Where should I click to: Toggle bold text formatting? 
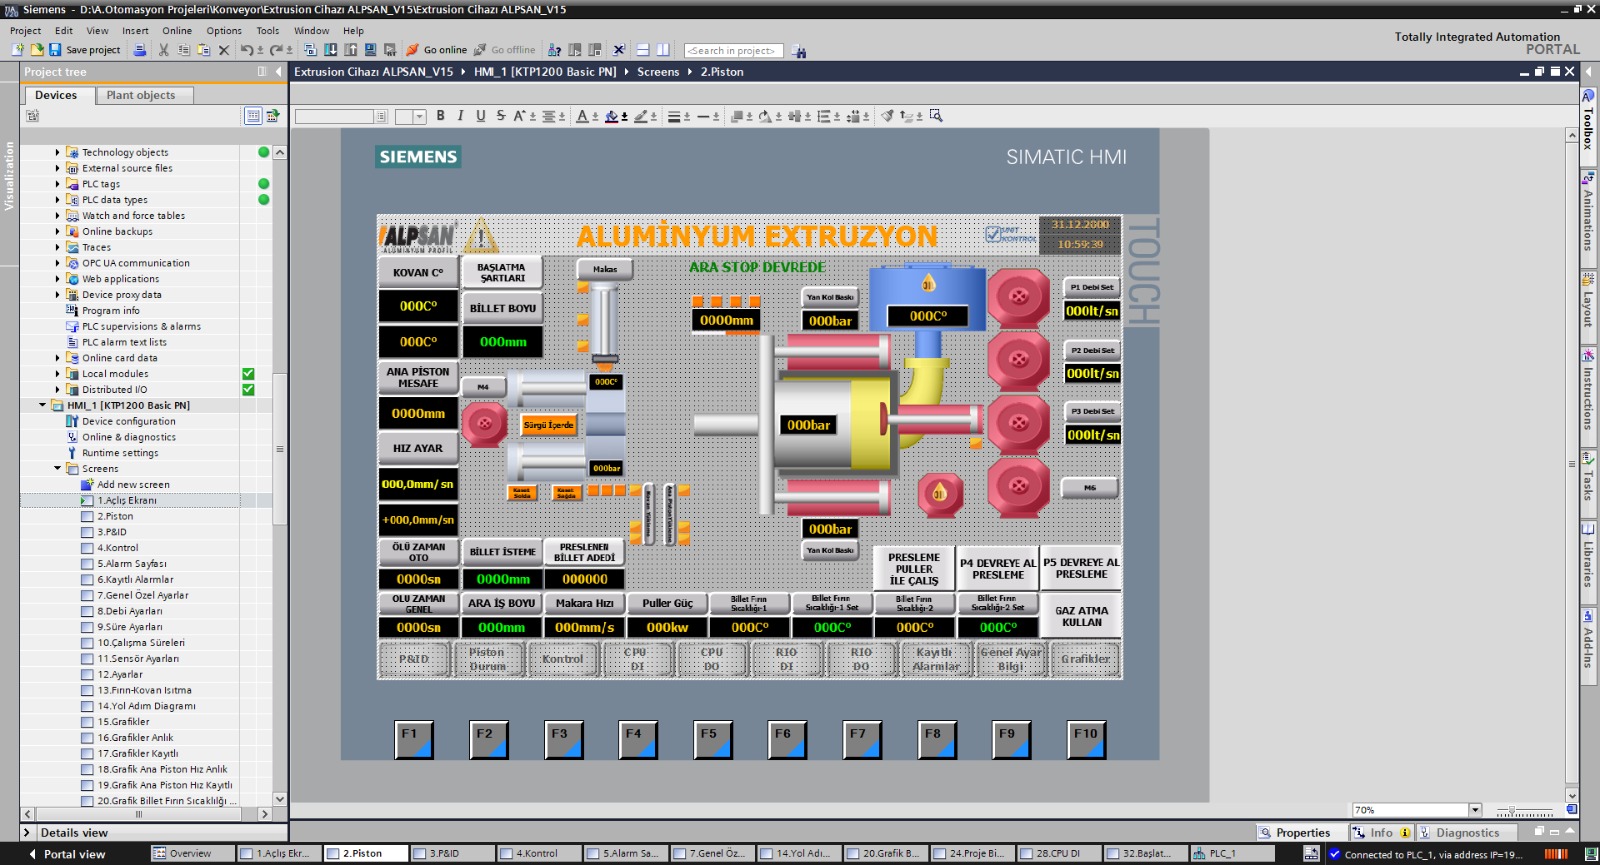point(440,116)
